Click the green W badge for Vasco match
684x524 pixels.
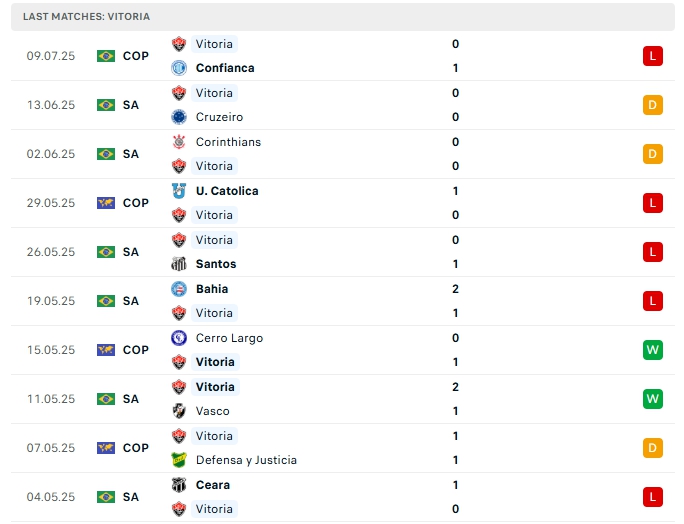pos(652,399)
